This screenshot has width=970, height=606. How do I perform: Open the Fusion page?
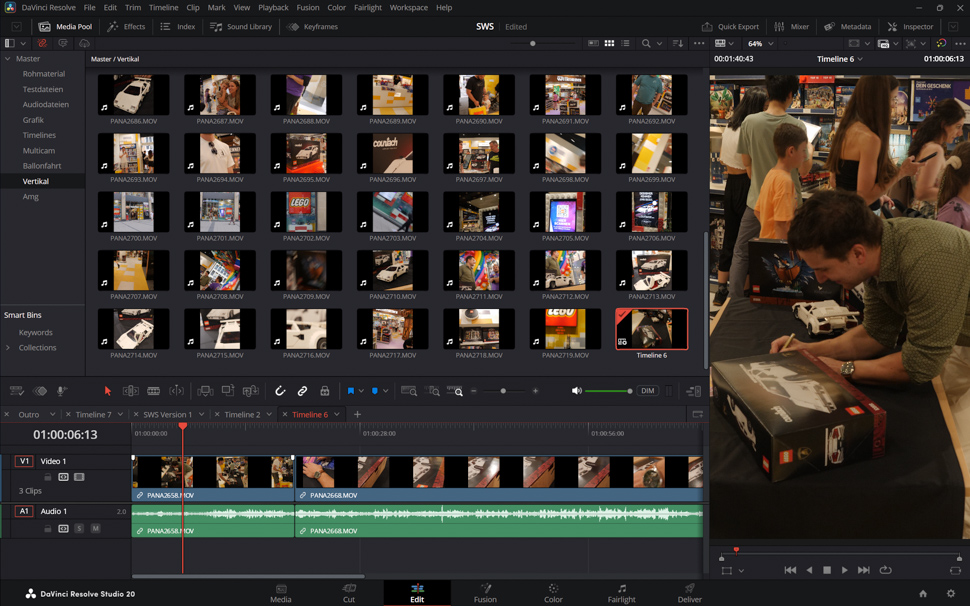[x=485, y=593]
